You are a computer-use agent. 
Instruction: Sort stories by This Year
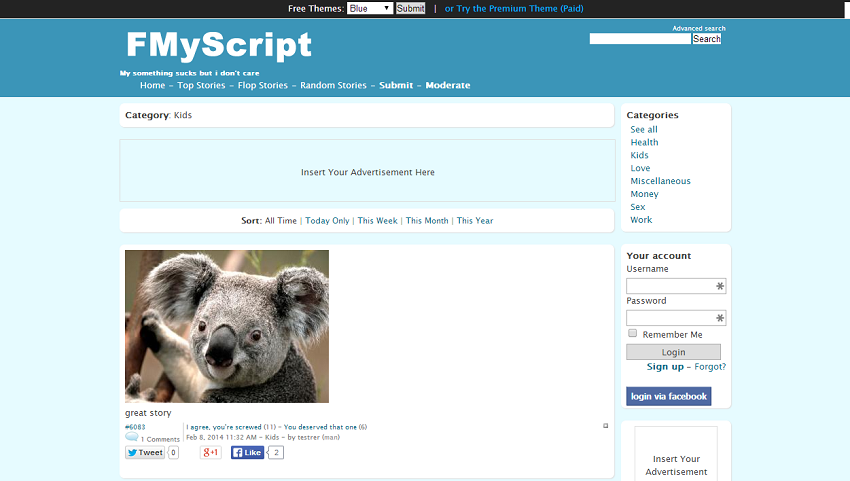(x=475, y=221)
